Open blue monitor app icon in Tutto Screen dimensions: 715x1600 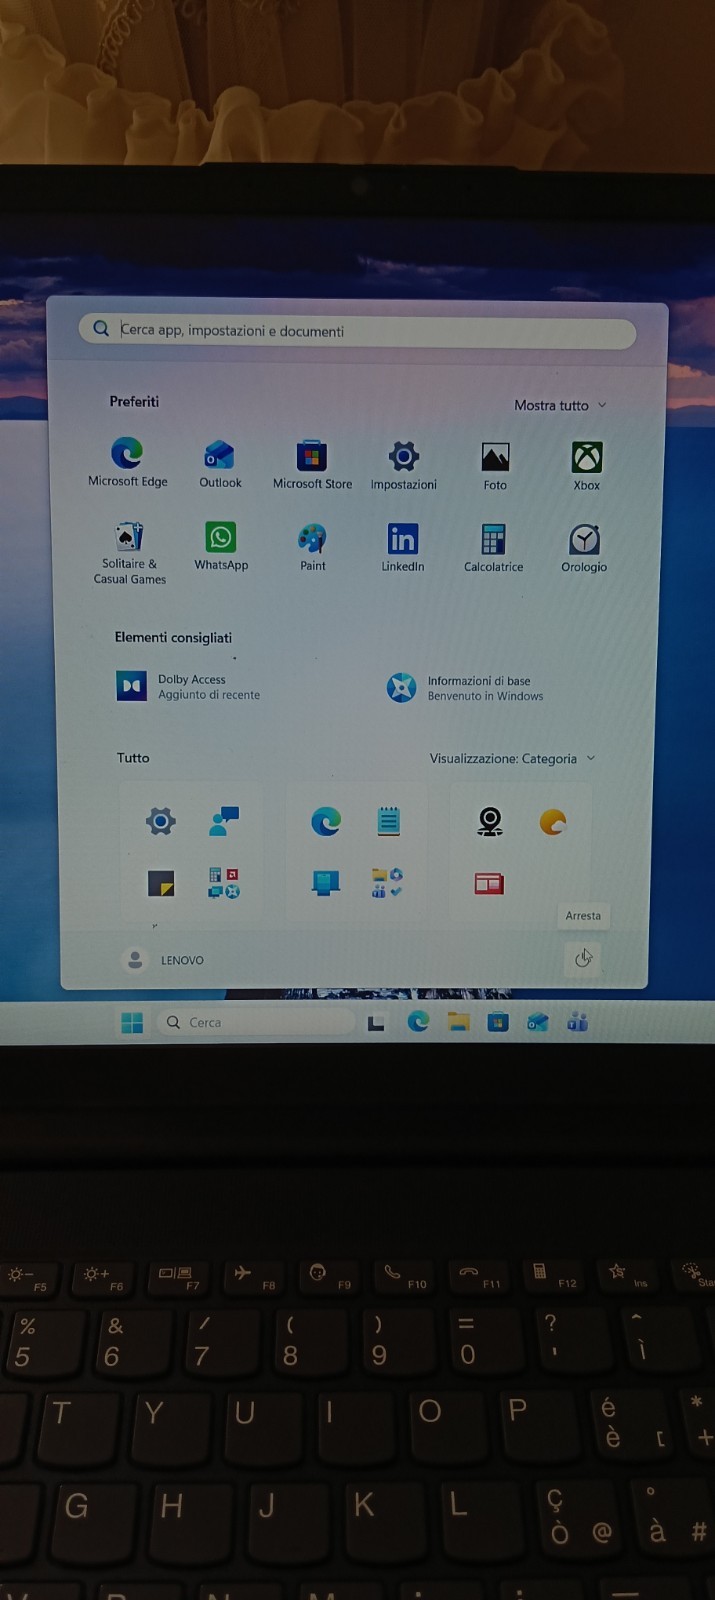point(326,882)
